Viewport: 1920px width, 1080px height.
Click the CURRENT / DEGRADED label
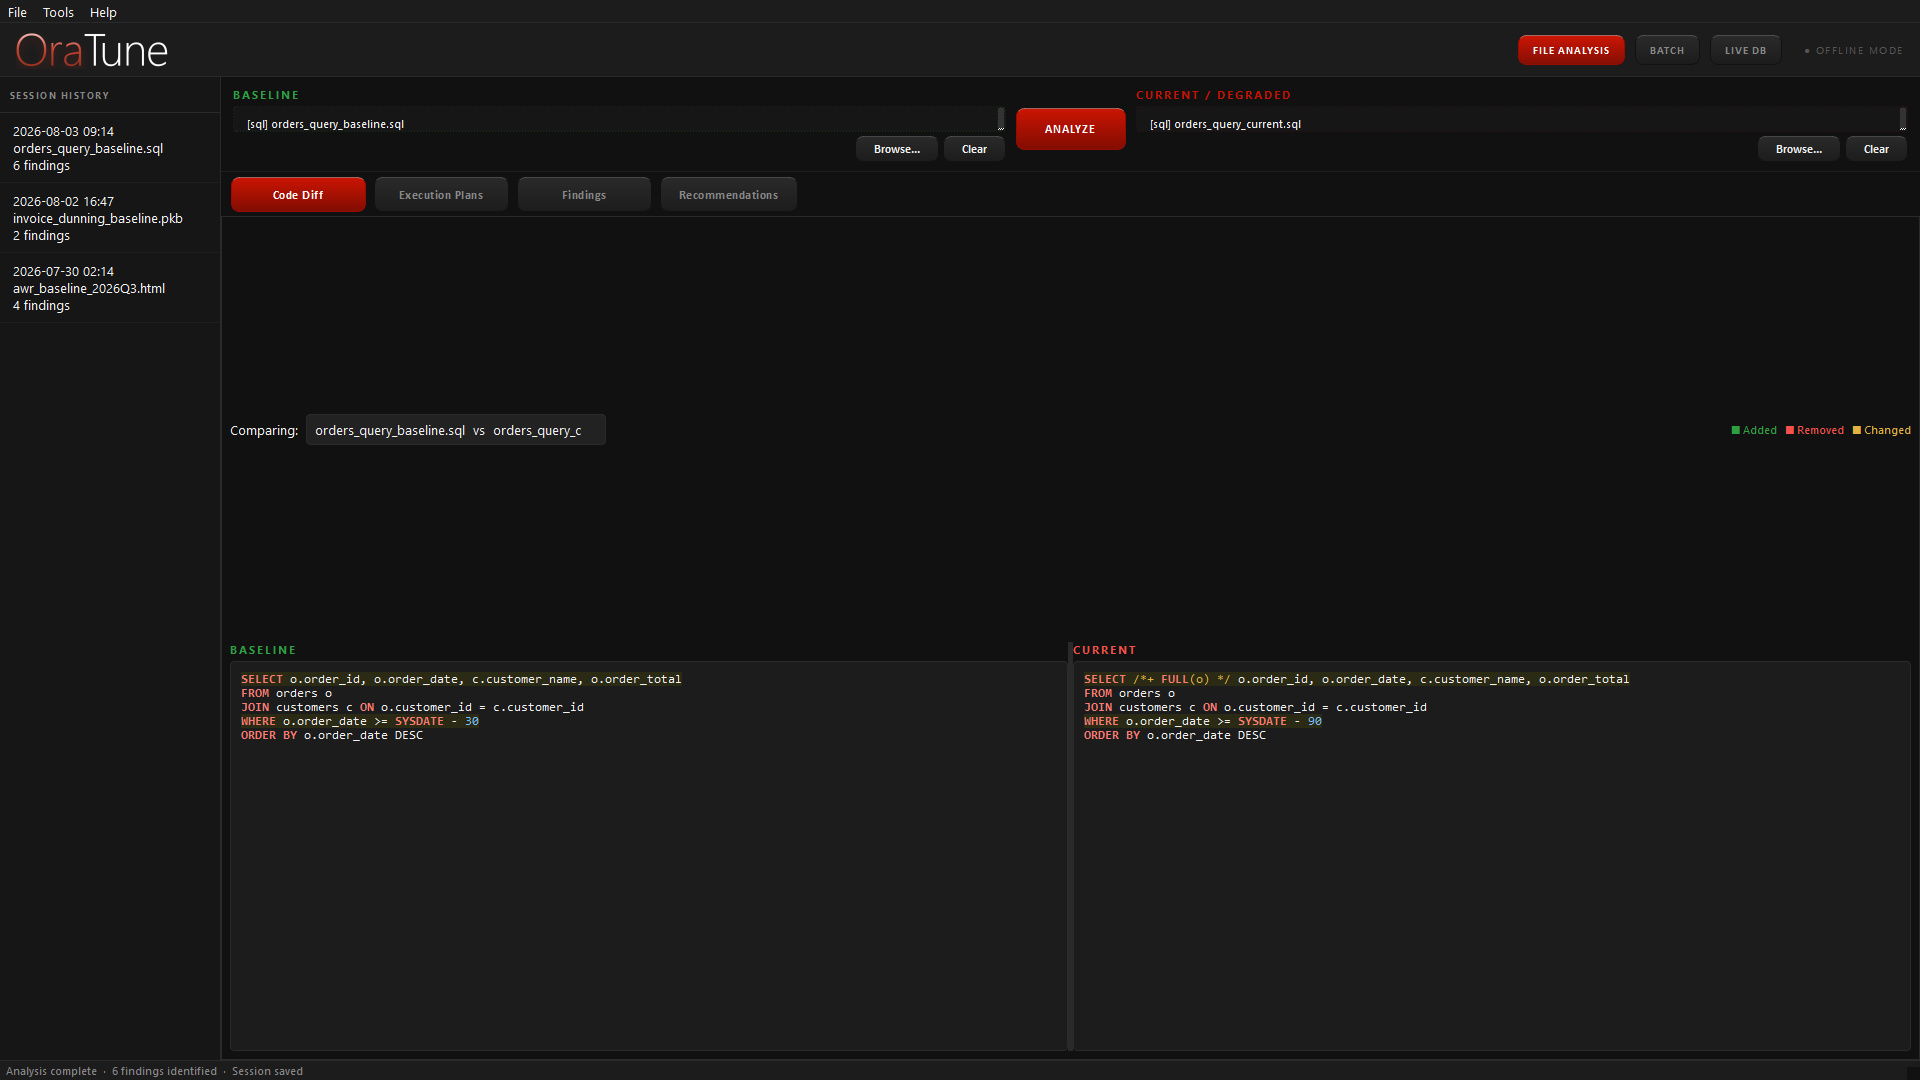click(x=1213, y=95)
